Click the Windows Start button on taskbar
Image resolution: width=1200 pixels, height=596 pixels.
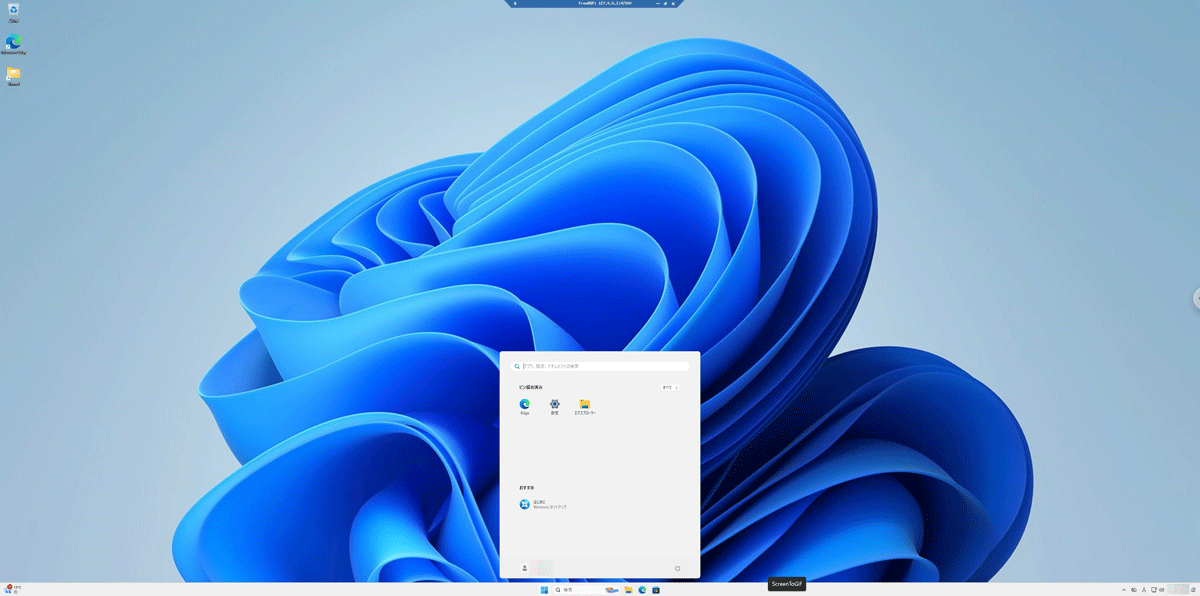coord(544,590)
